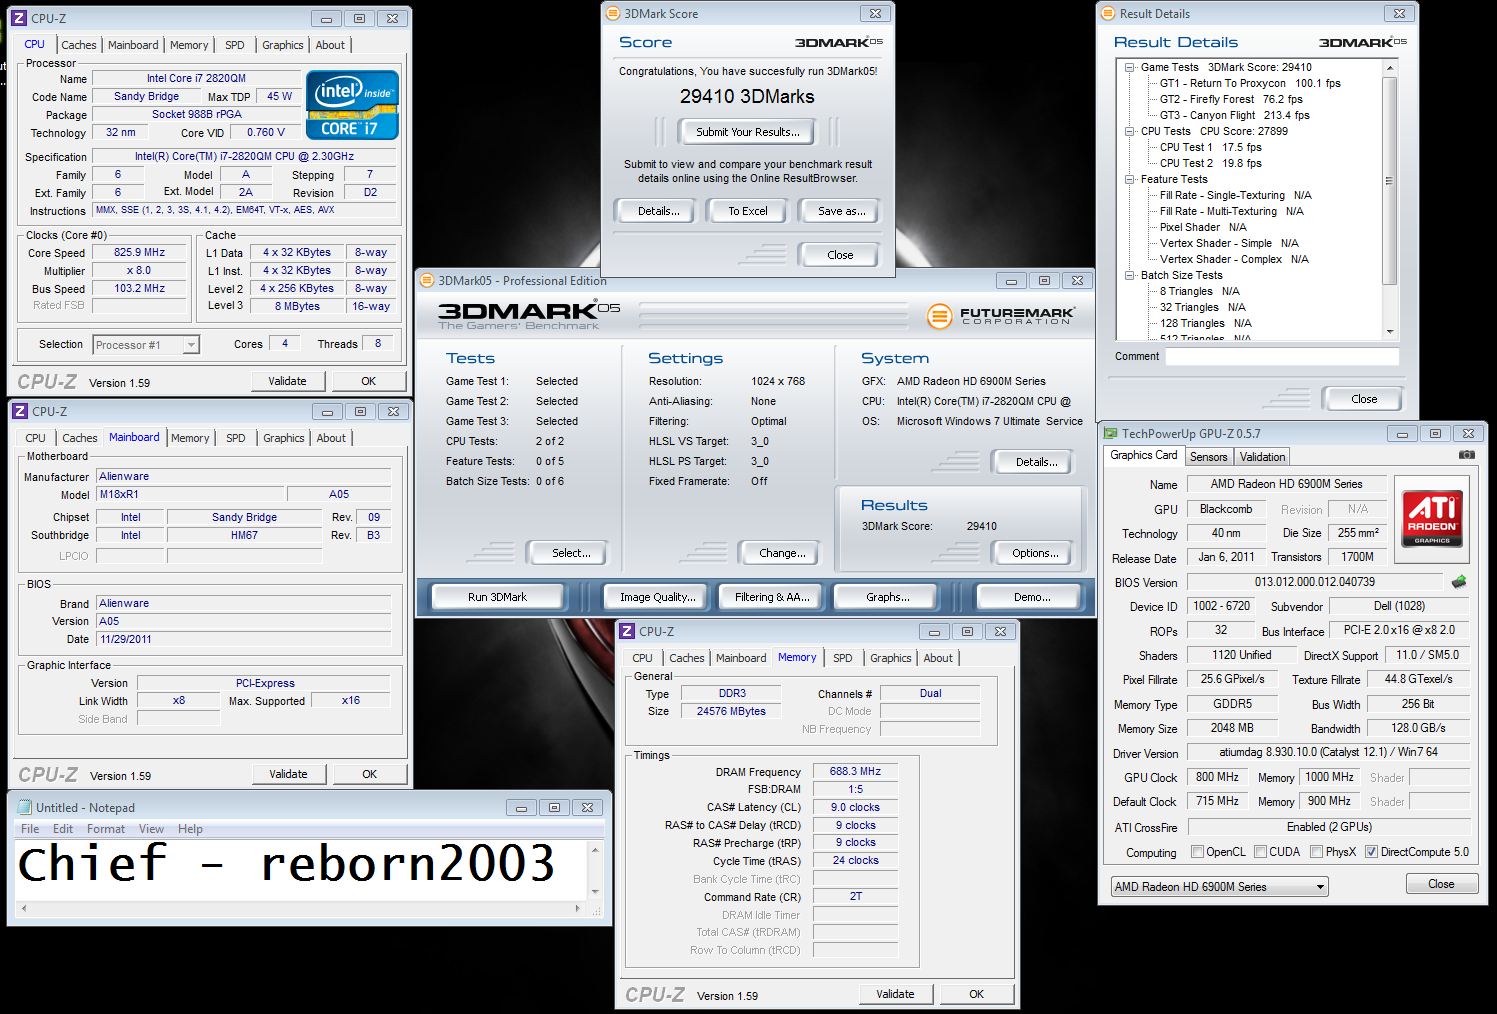
Task: Click the GPU-Z screenshot camera icon
Action: pos(1466,455)
